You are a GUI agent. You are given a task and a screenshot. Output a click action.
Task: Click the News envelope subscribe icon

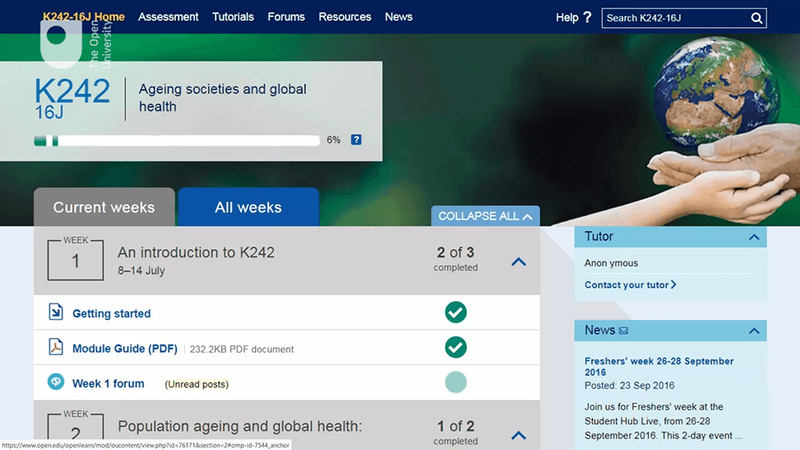tap(623, 331)
